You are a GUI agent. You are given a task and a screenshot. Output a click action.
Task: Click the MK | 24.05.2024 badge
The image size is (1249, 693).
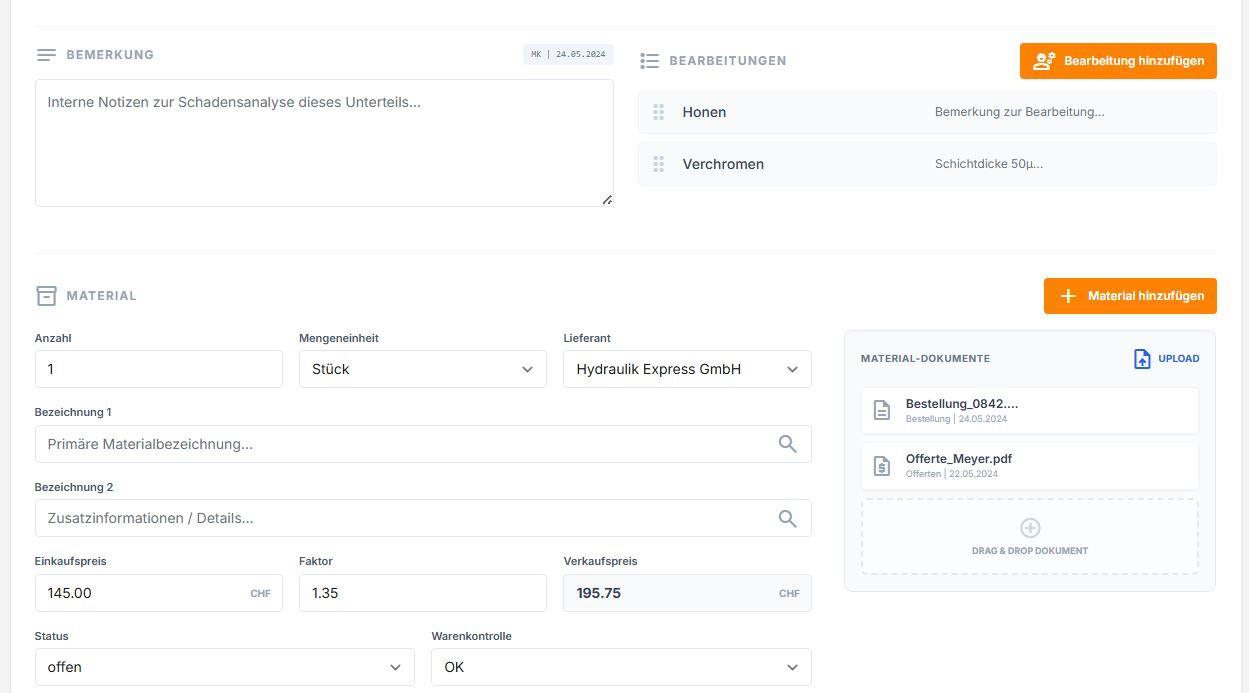point(568,54)
